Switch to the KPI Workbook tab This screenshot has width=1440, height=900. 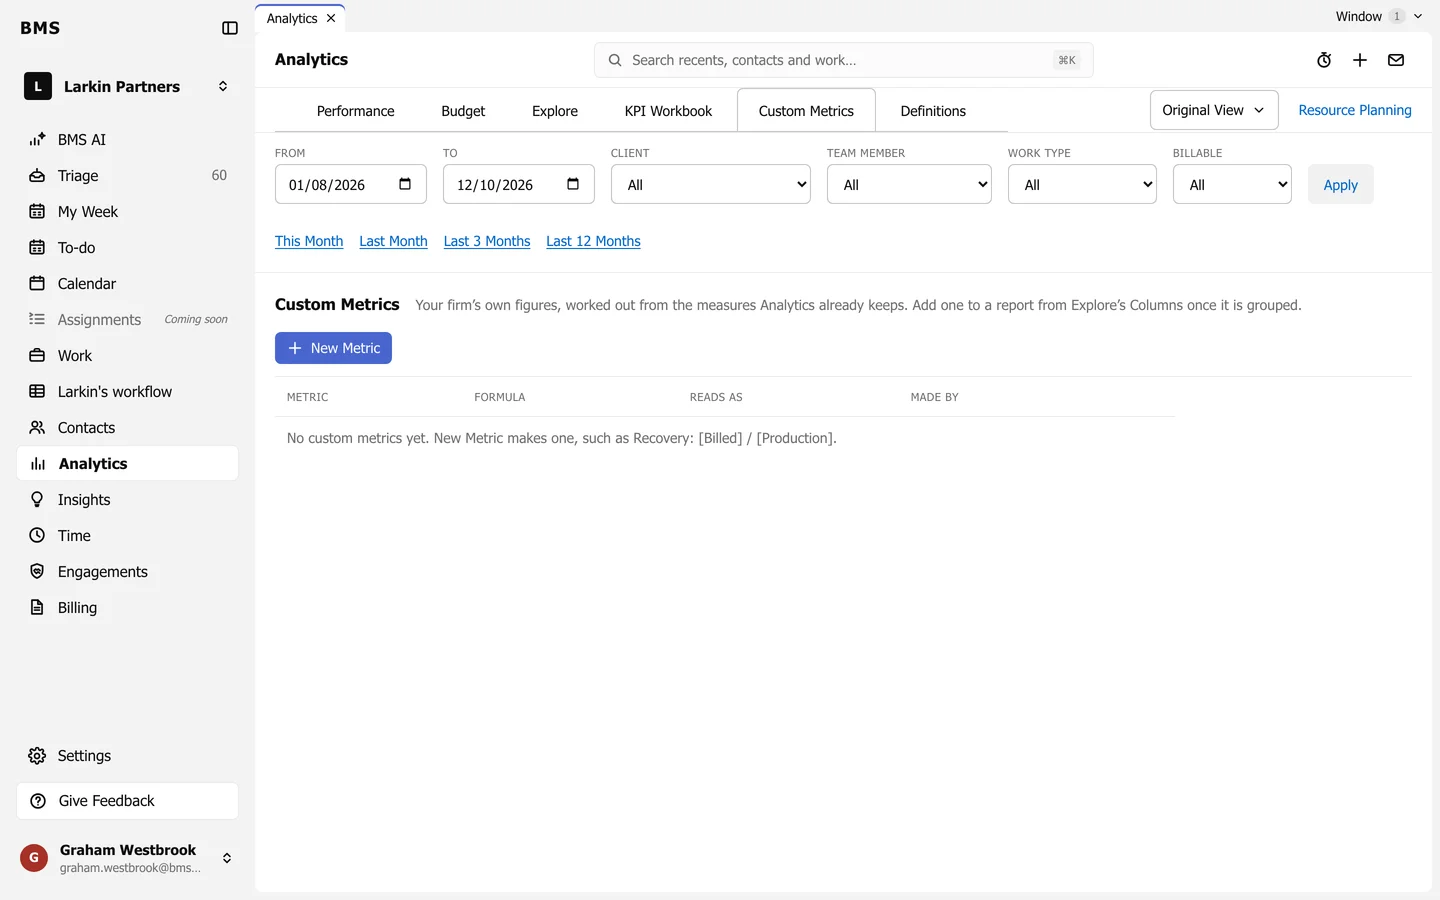pos(669,111)
